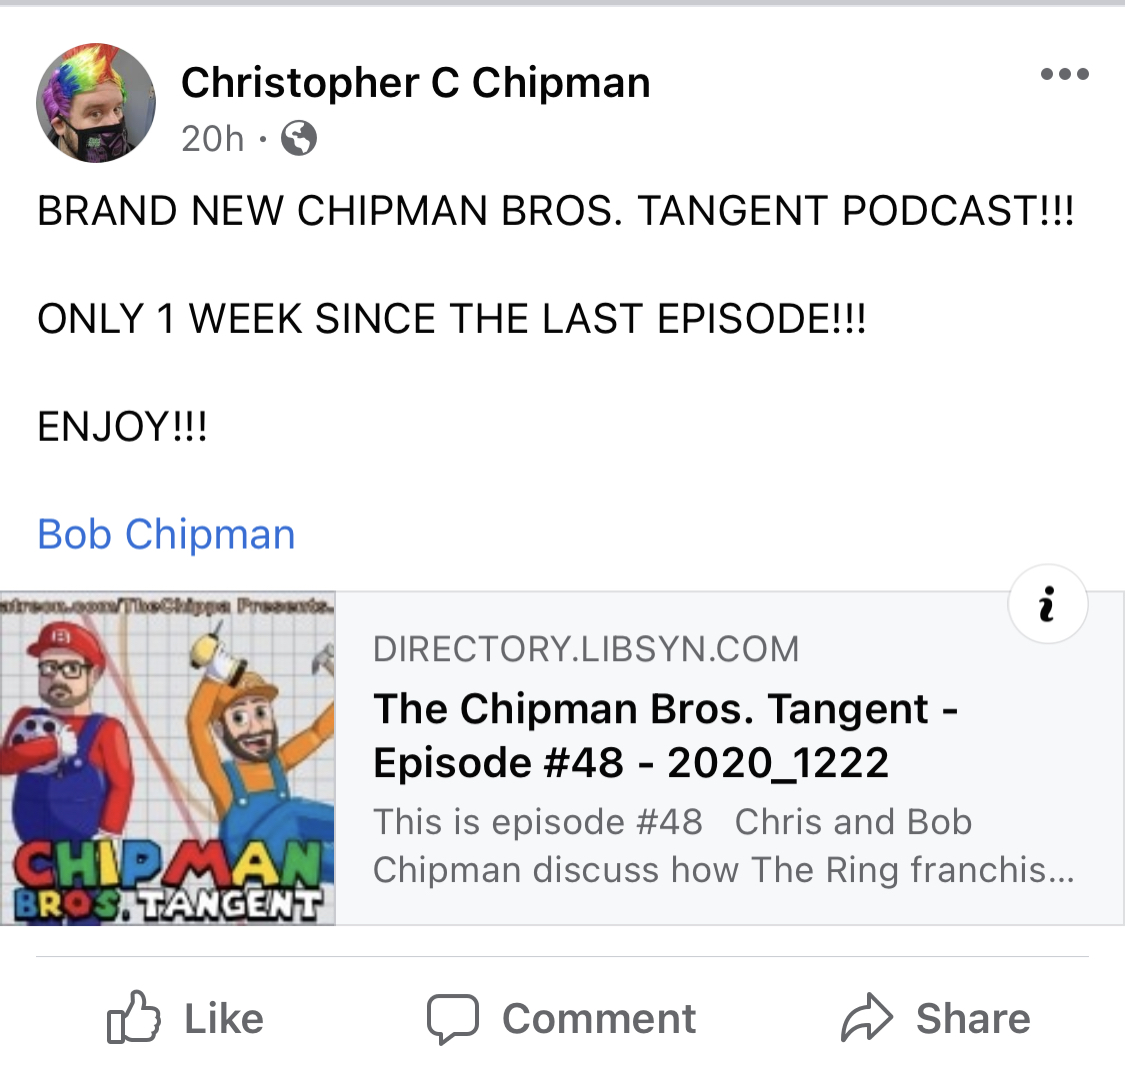
Task: Open the Chipman Bros. Tangent artwork thumbnail
Action: (167, 758)
